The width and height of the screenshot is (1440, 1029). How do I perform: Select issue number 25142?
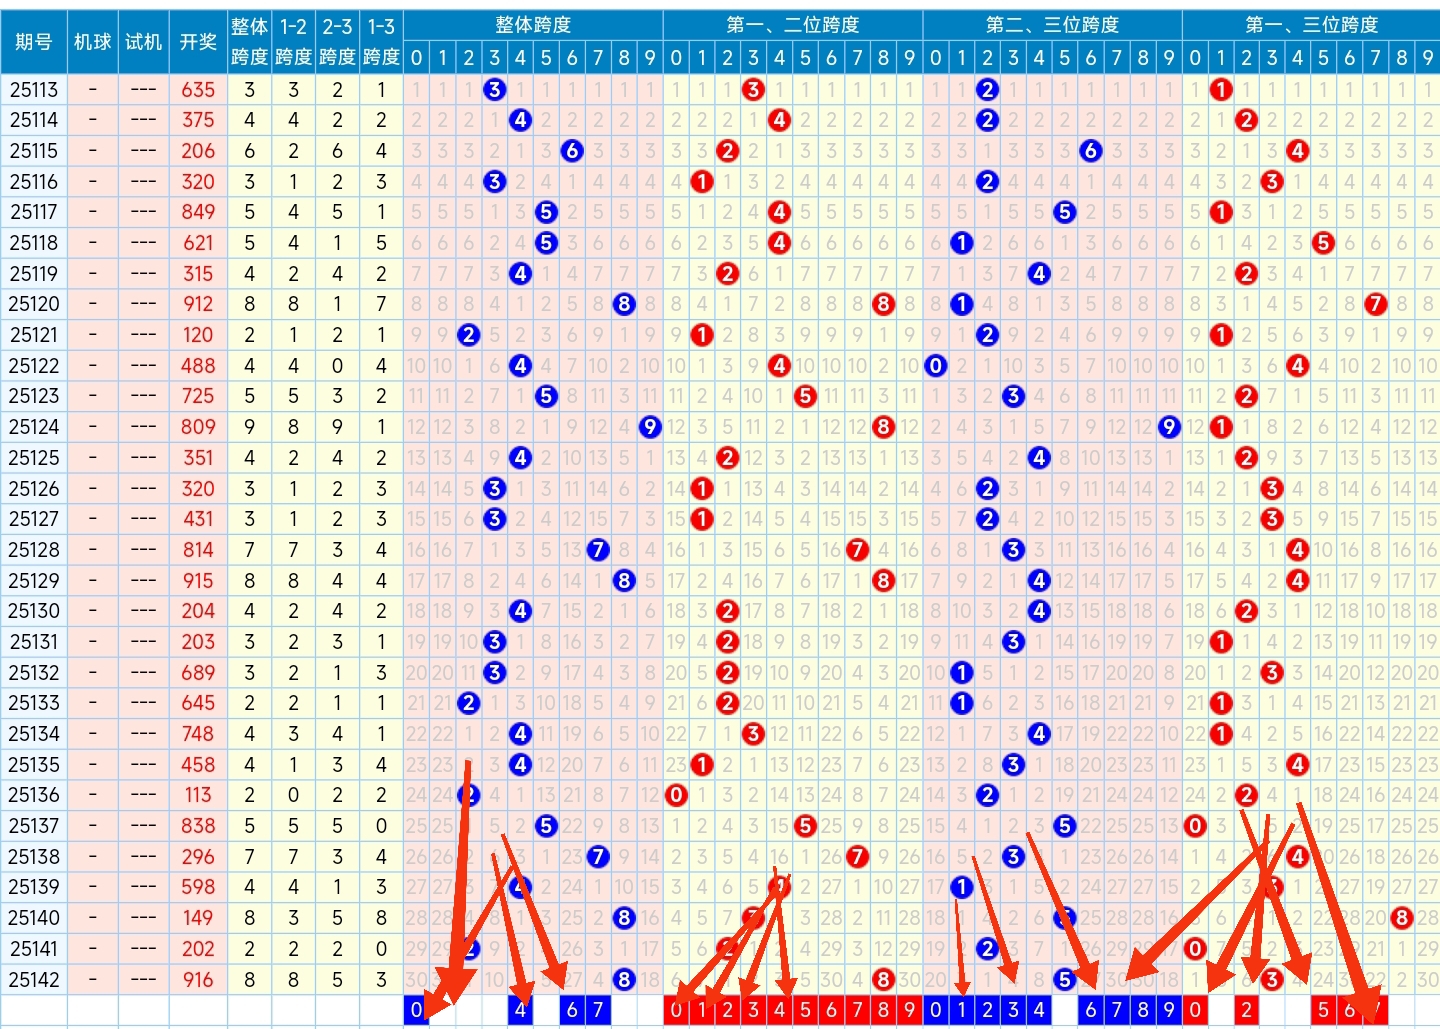coord(34,980)
